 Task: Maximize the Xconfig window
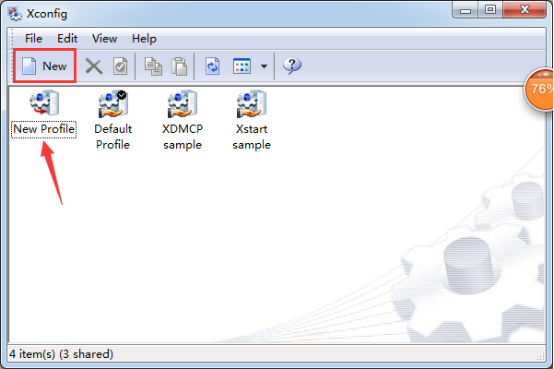point(490,11)
